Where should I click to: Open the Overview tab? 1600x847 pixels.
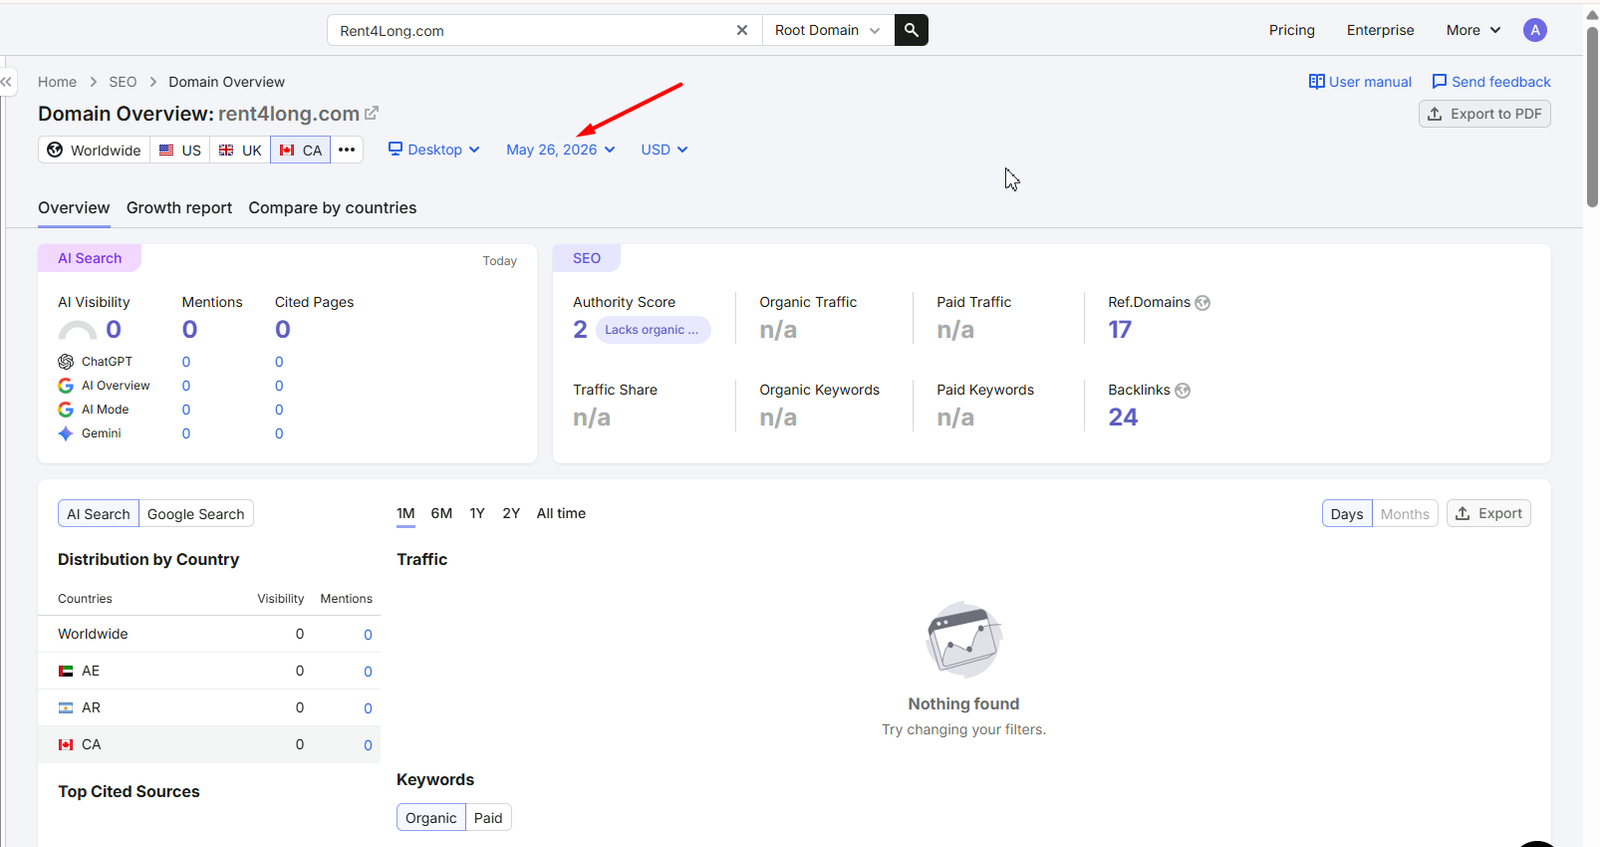coord(74,208)
